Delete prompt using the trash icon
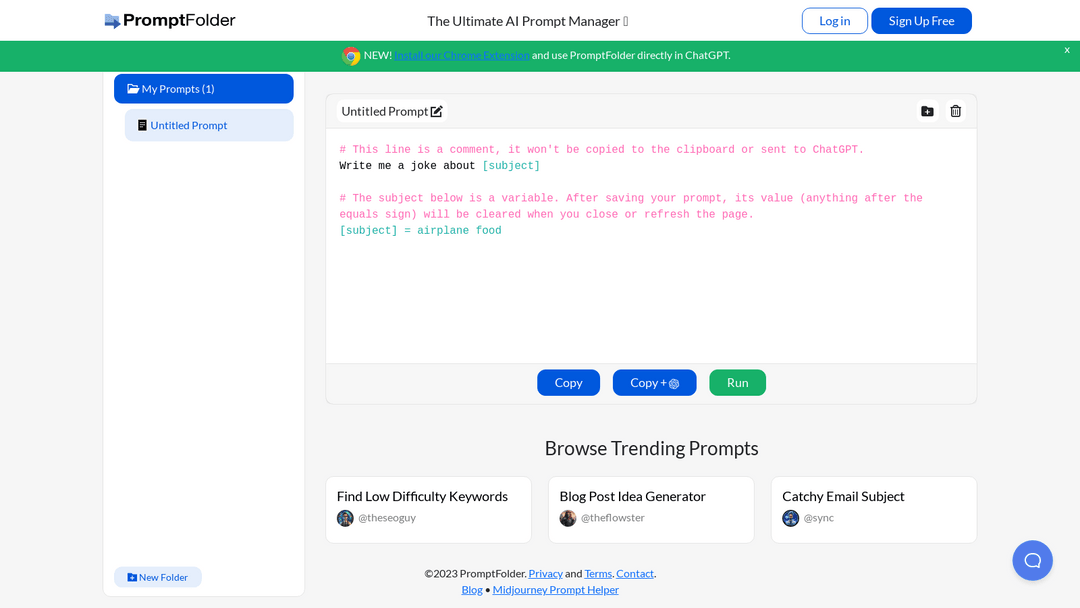The height and width of the screenshot is (608, 1080). click(955, 111)
